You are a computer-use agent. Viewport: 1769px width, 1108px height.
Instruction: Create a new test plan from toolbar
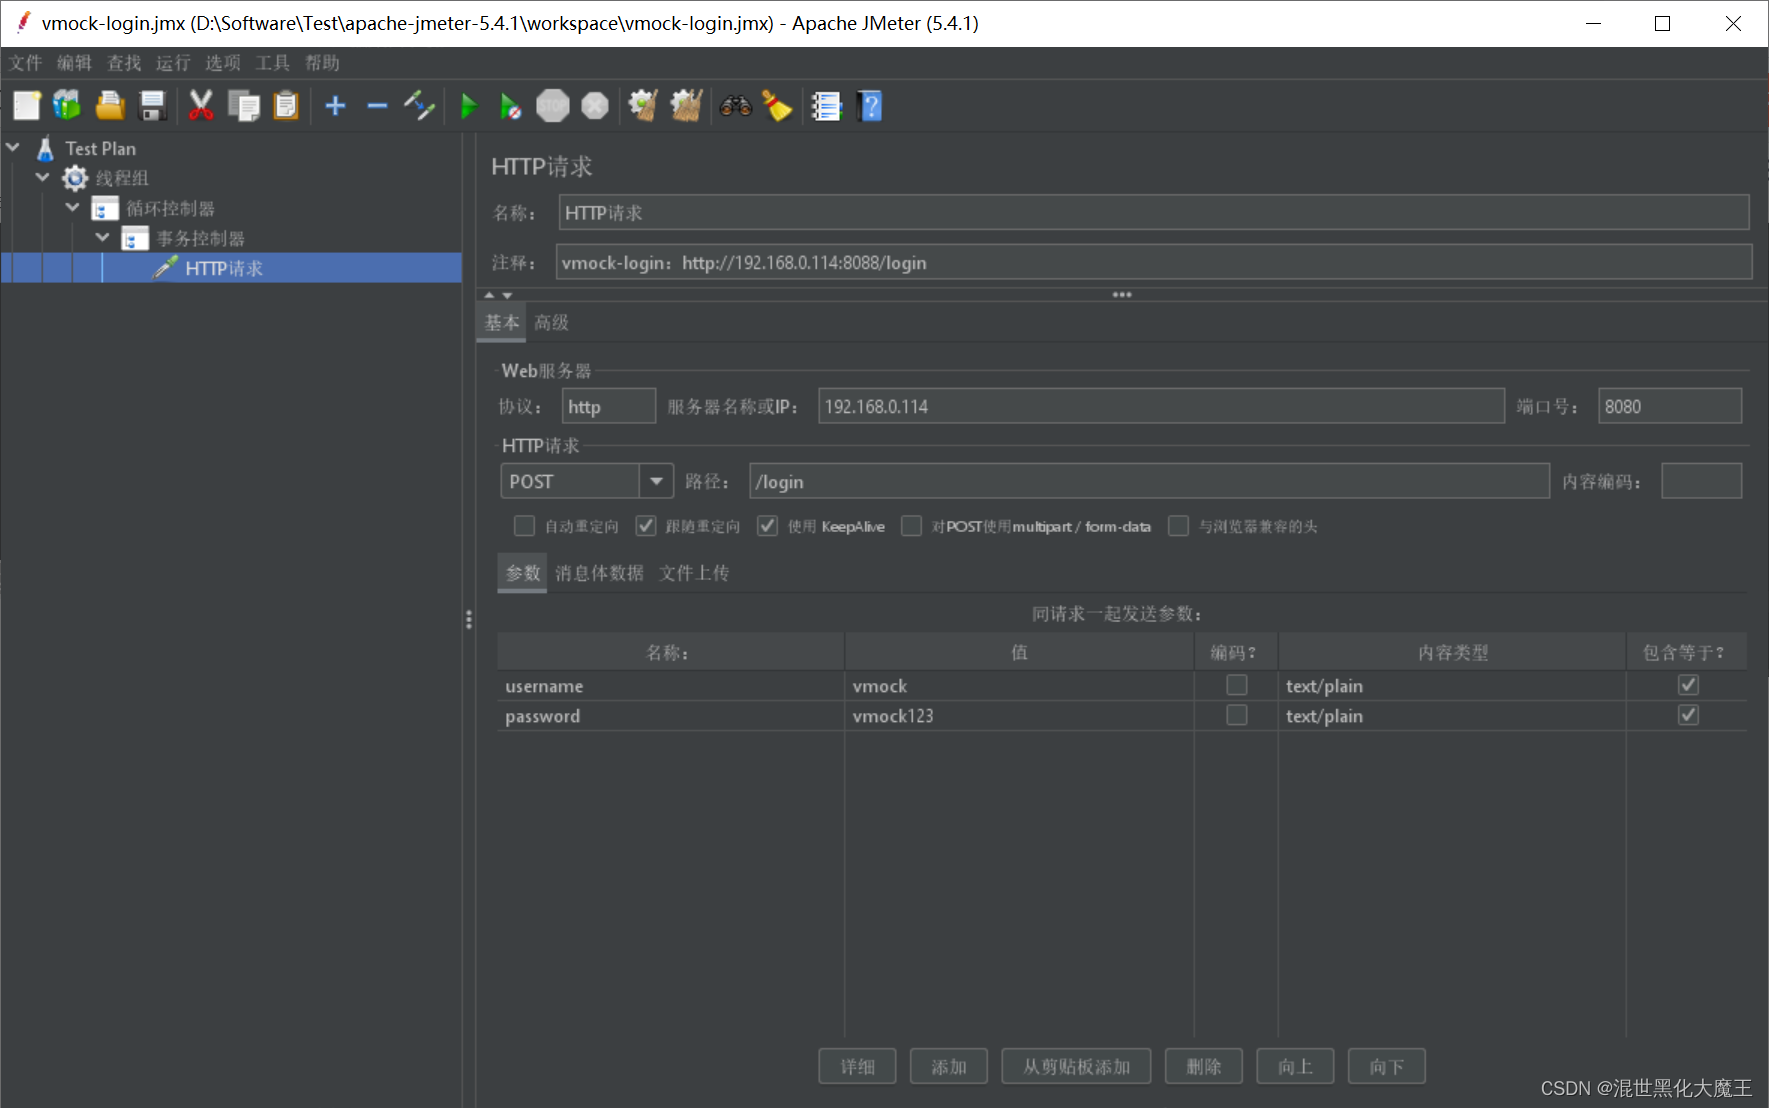point(27,105)
